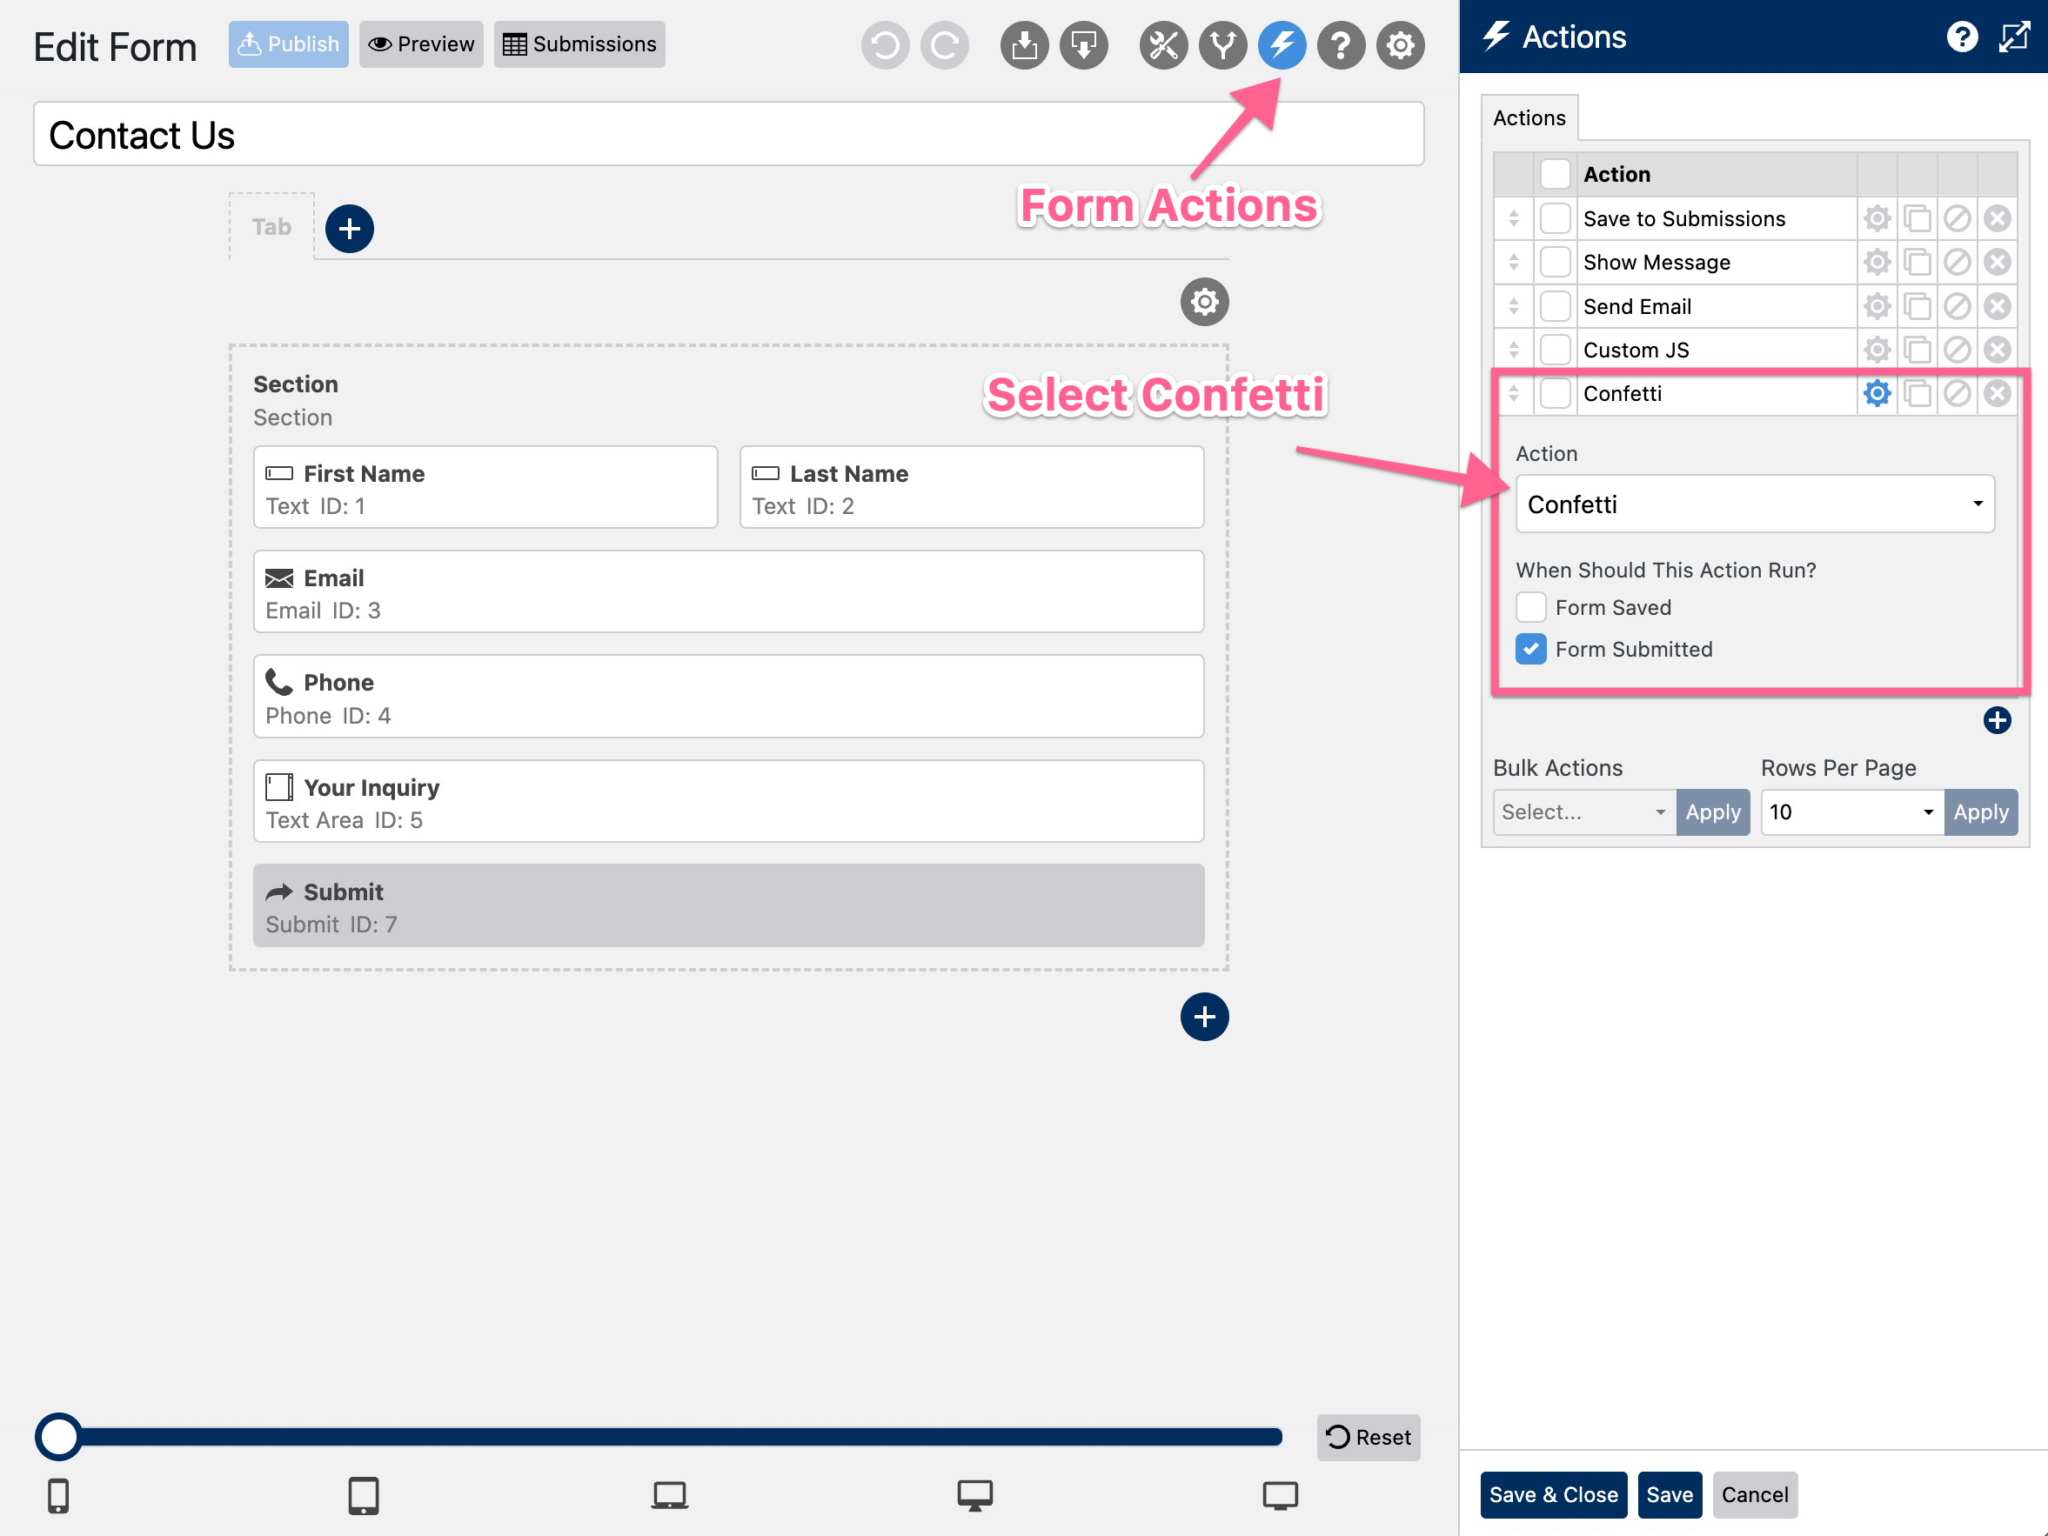
Task: Open the Bulk Actions select dropdown
Action: pos(1583,812)
